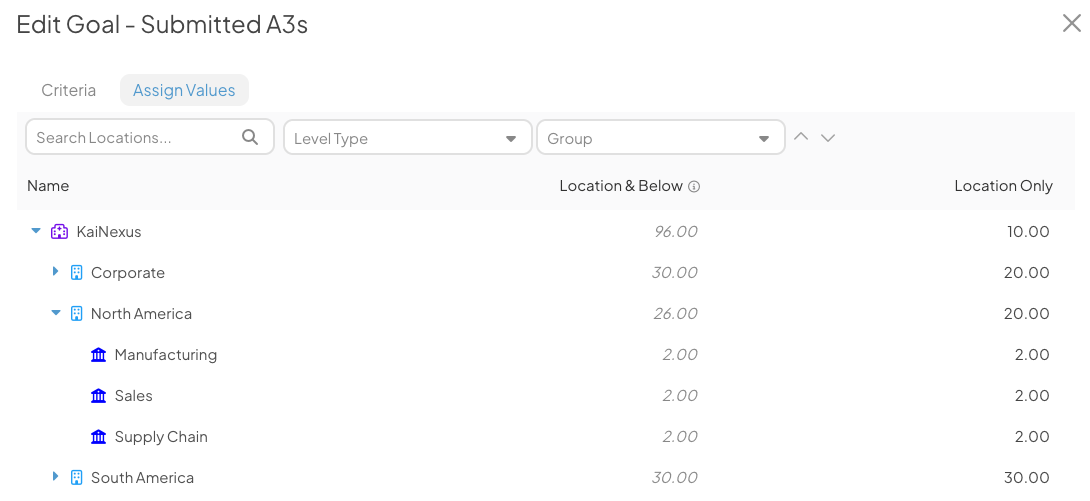The width and height of the screenshot is (1090, 501).
Task: Click the Location & Below info icon
Action: [694, 186]
